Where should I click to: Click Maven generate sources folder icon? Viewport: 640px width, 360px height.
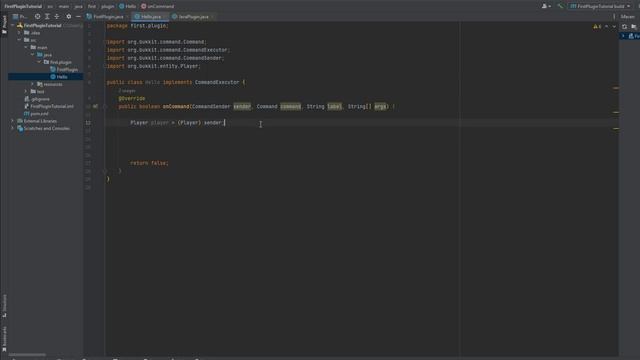coord(634,27)
